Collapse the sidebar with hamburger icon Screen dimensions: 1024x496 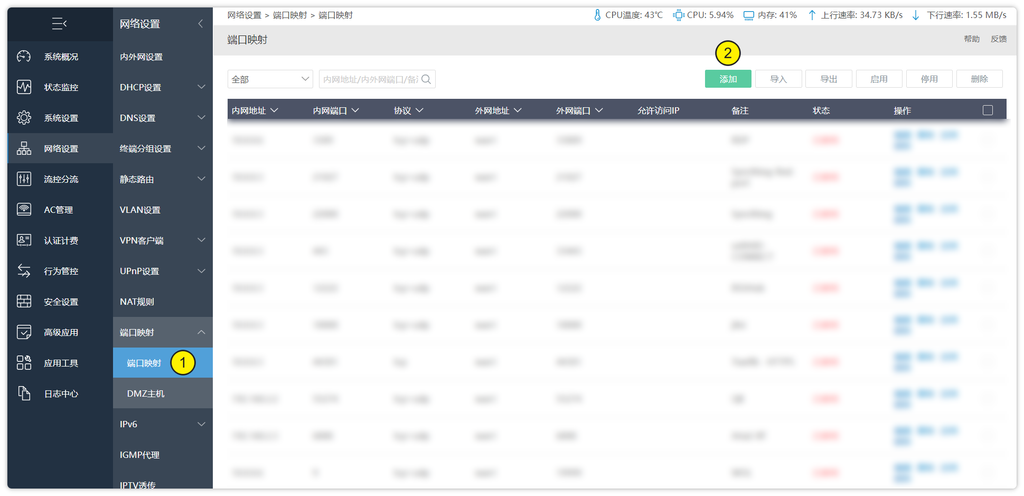tap(59, 23)
